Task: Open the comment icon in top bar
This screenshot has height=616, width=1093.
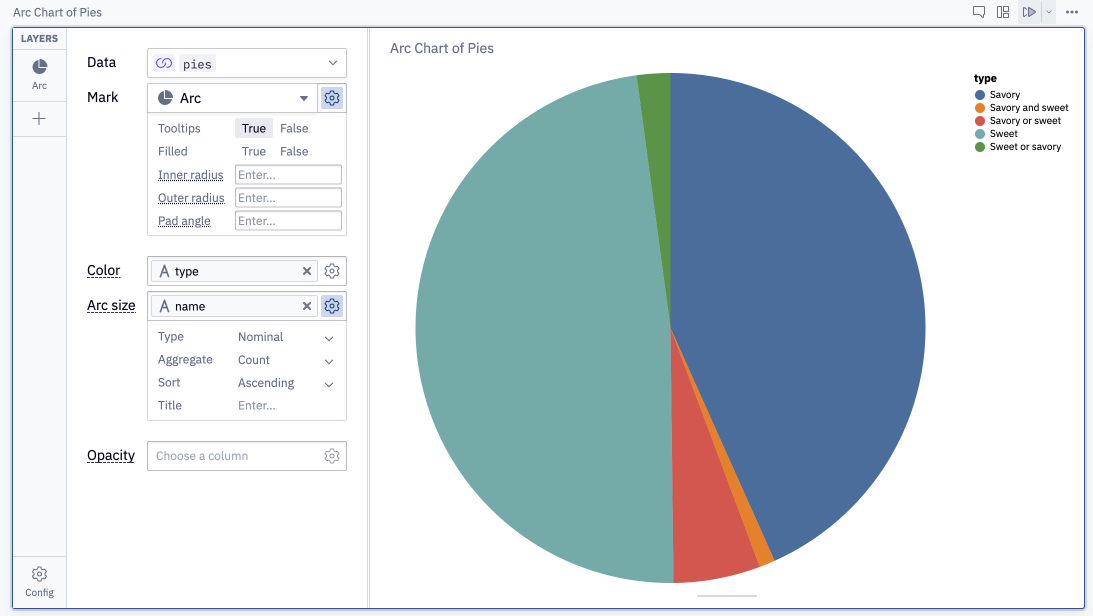Action: pos(979,12)
